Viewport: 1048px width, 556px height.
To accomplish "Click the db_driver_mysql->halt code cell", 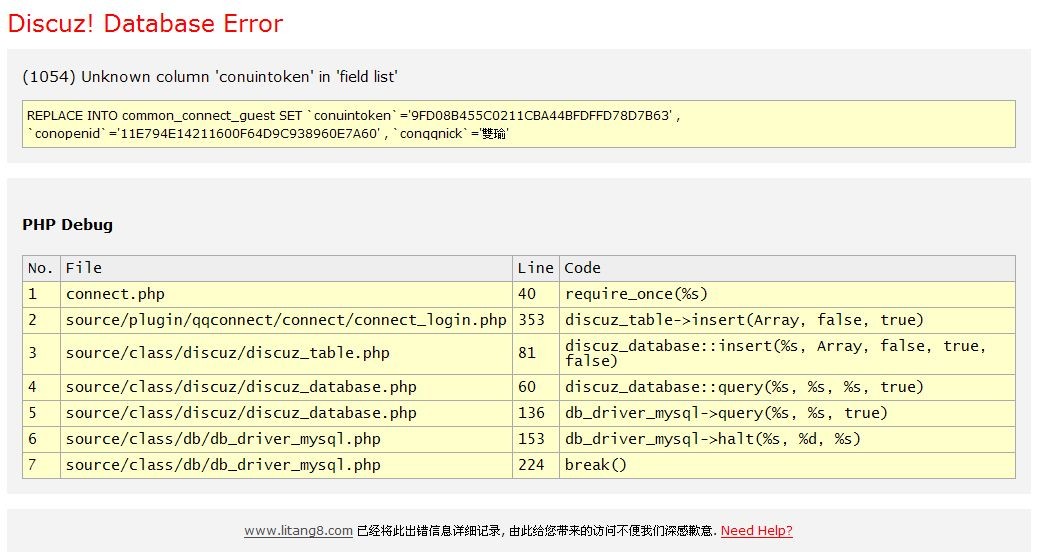I will [713, 439].
